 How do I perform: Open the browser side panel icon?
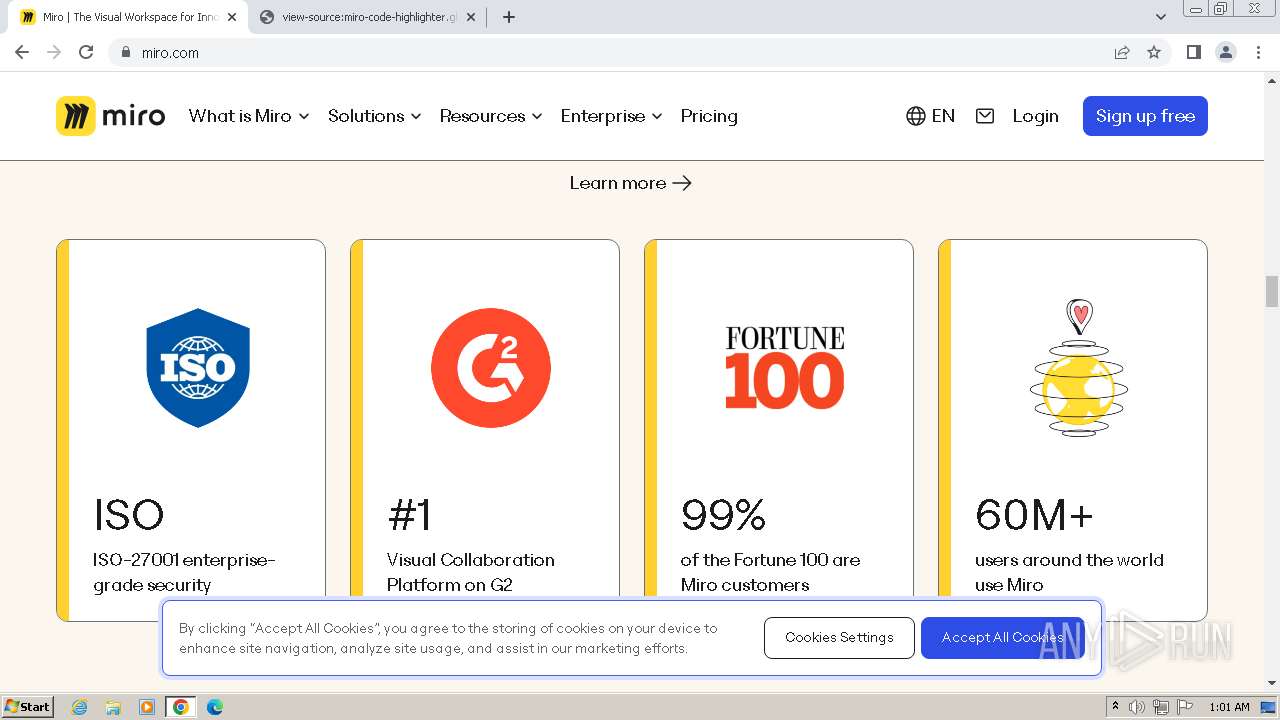click(x=1193, y=52)
